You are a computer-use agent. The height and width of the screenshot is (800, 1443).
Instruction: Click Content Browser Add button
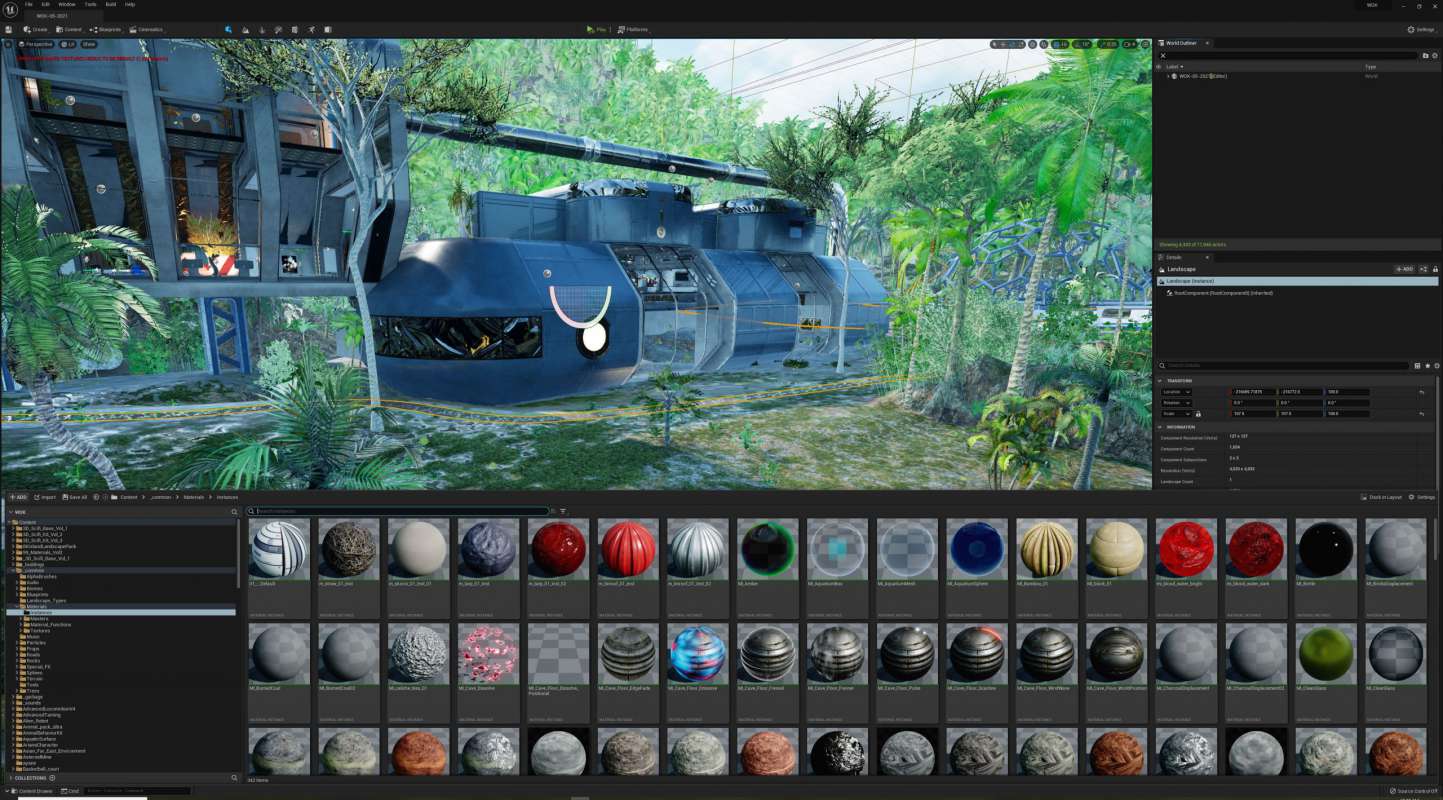pos(18,497)
